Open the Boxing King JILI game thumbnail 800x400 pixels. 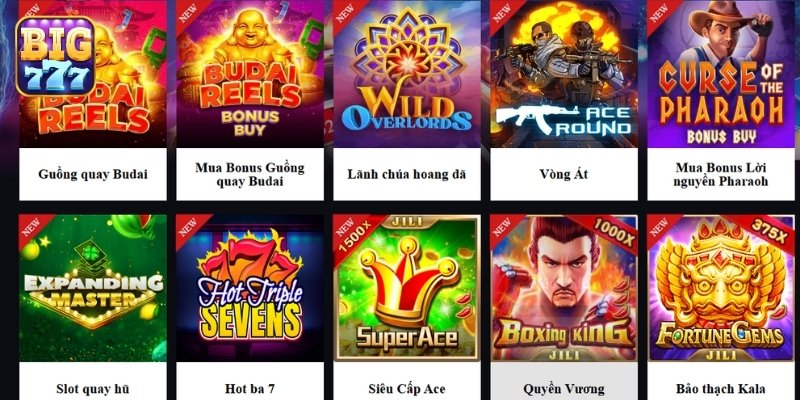point(564,288)
